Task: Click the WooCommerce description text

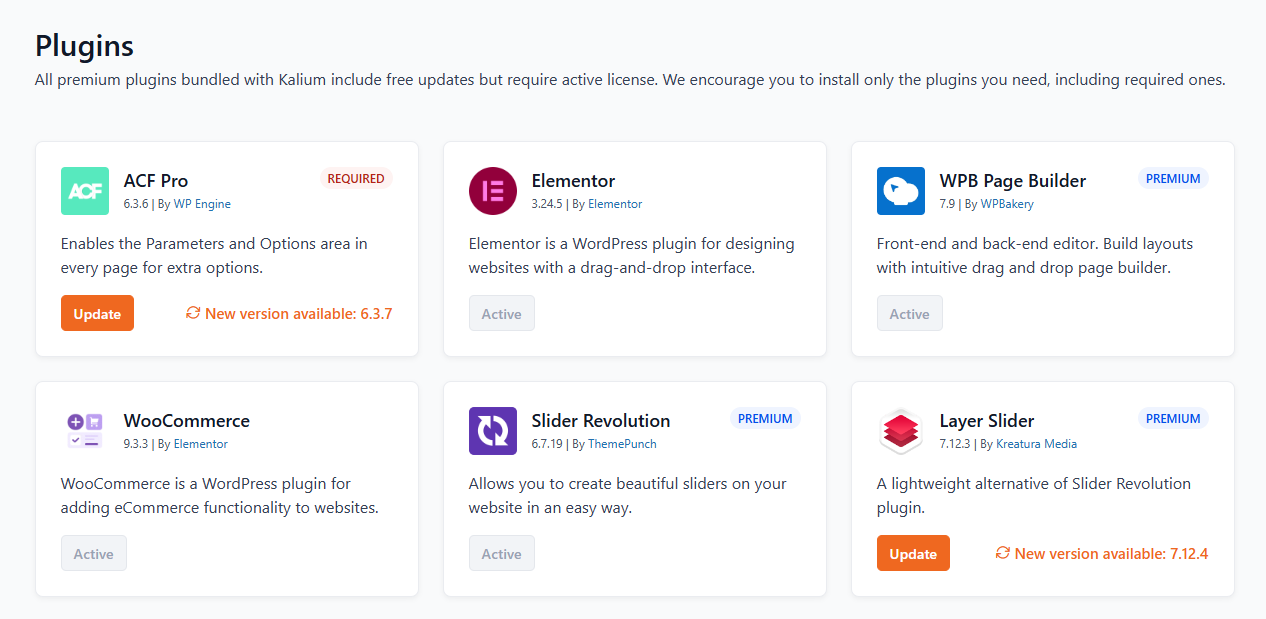Action: 220,496
